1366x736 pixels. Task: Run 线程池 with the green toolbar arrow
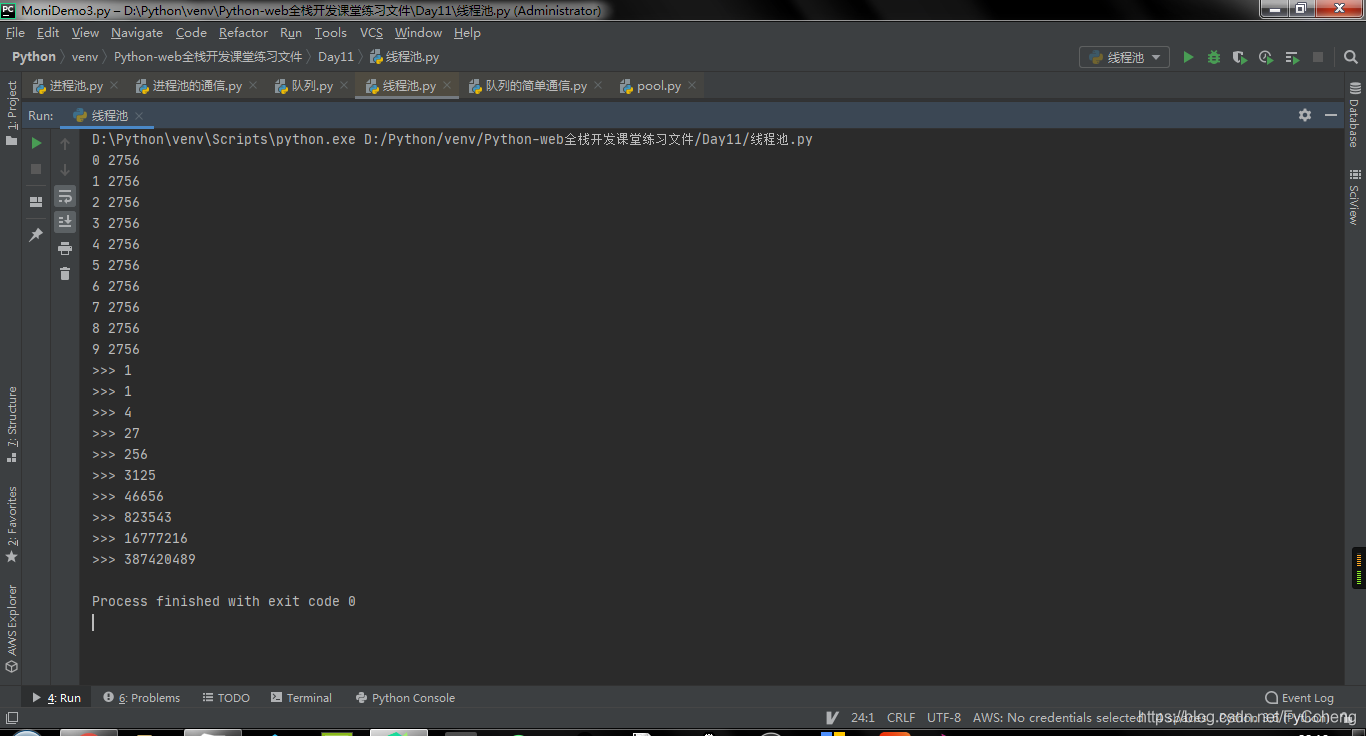coord(1188,57)
